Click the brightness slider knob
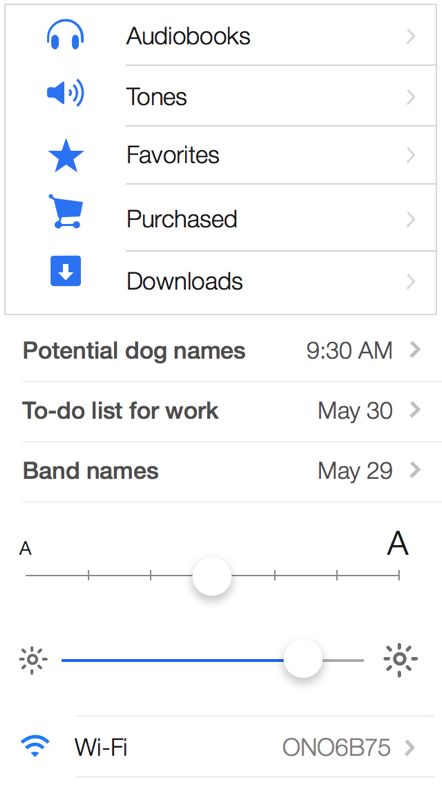Image resolution: width=442 pixels, height=785 pixels. [x=303, y=659]
